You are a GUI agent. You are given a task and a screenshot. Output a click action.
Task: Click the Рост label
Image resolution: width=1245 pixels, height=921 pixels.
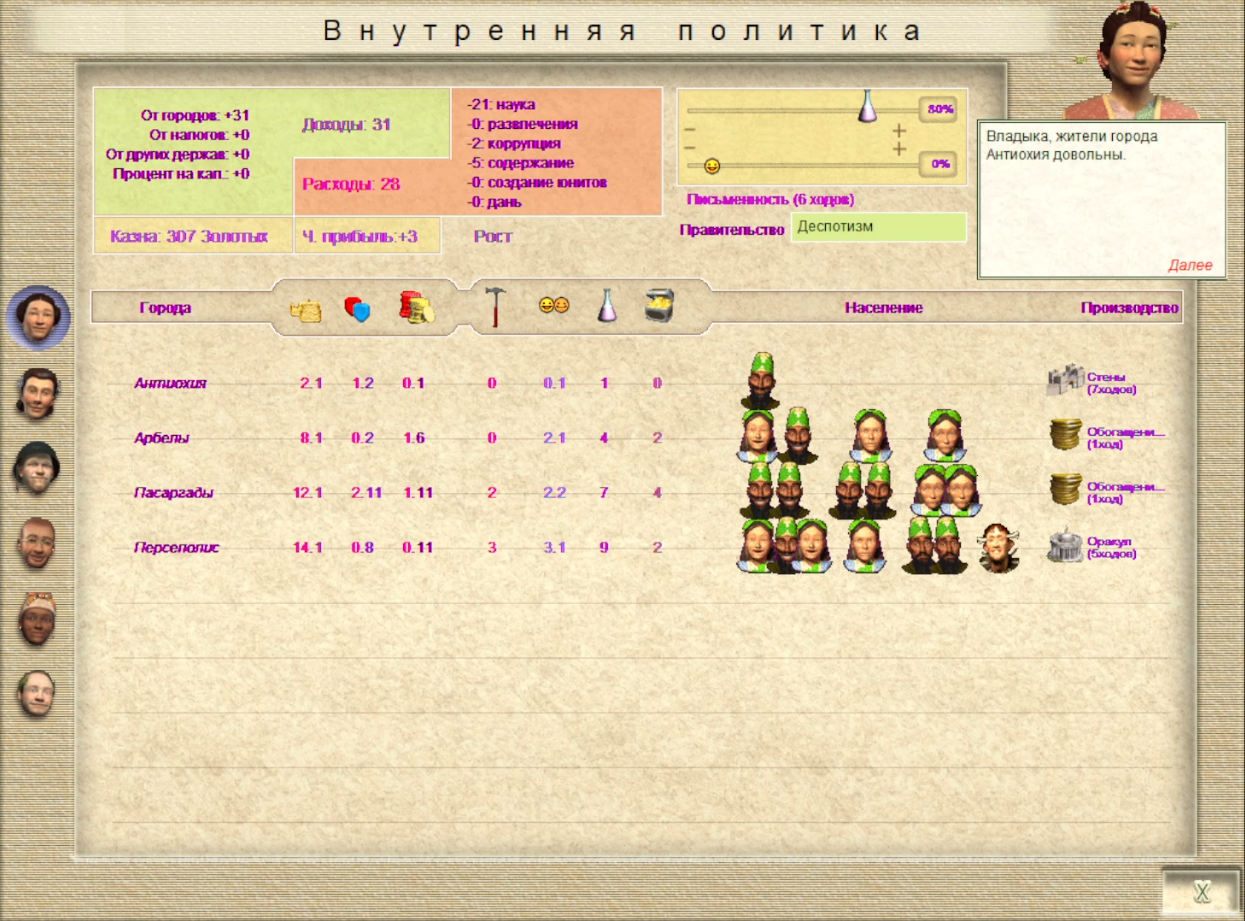493,237
